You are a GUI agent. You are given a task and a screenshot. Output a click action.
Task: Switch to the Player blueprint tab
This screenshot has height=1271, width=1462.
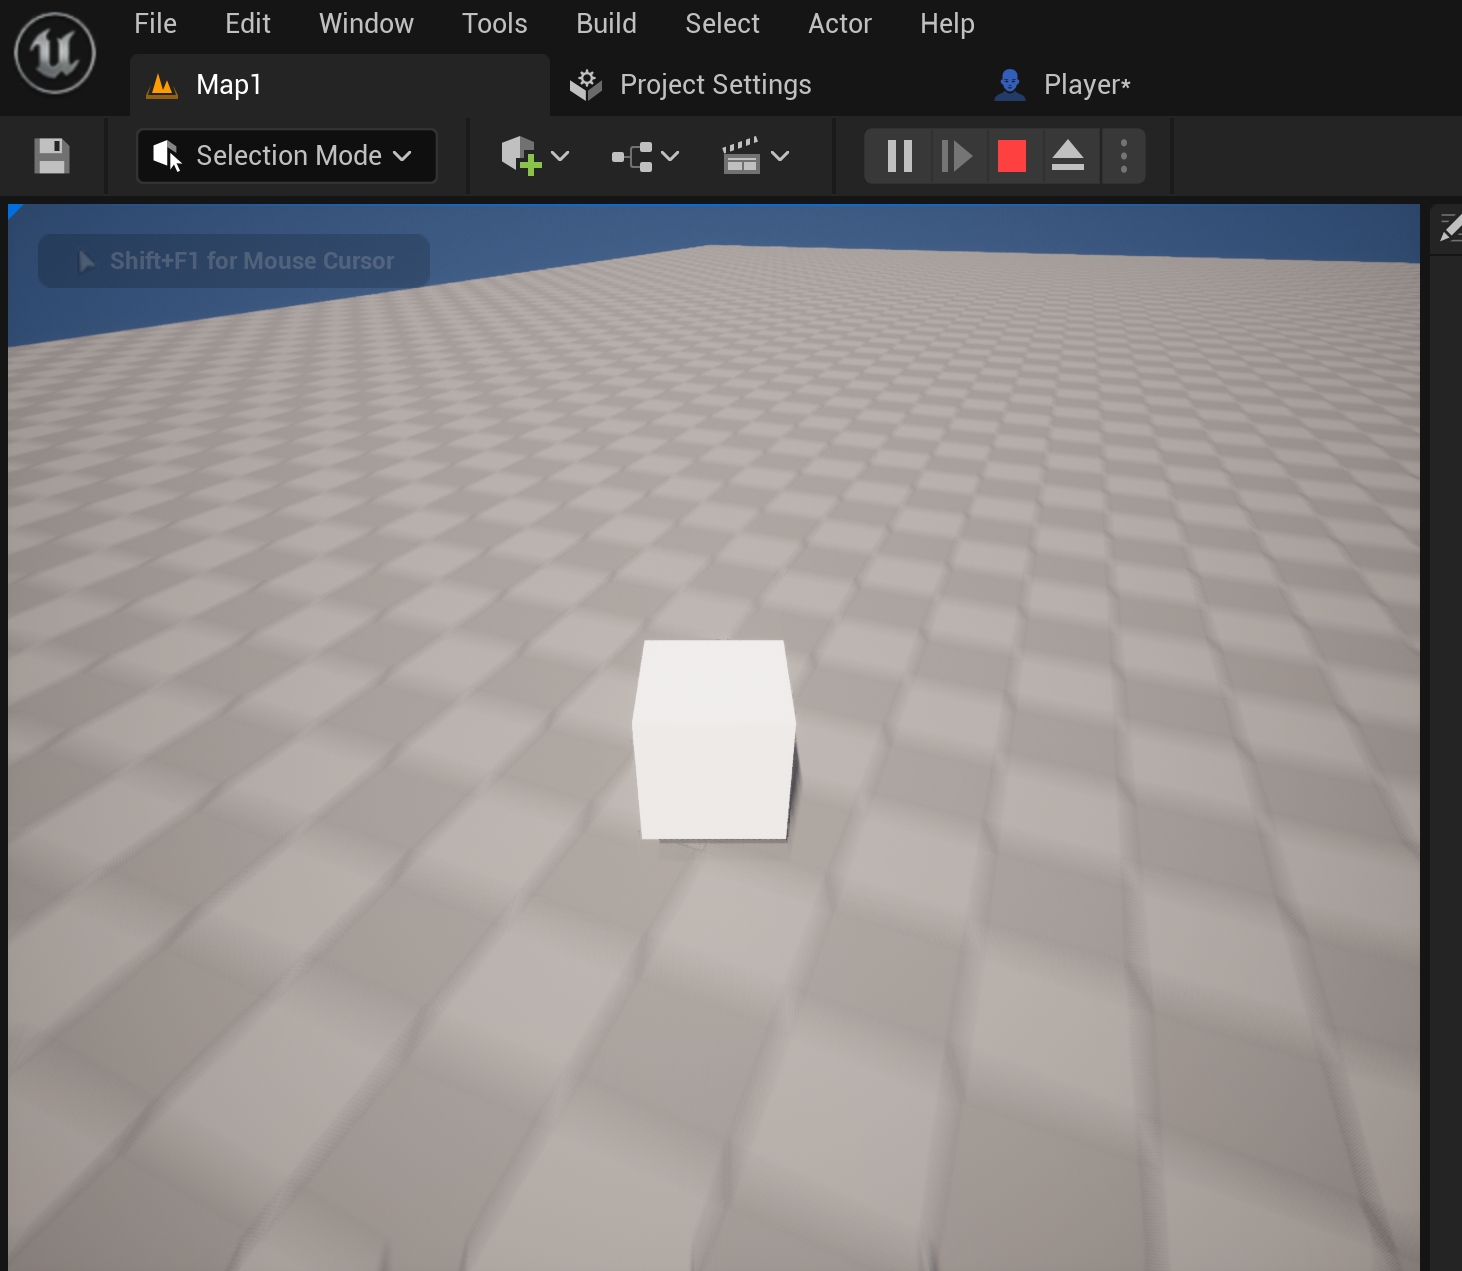[1062, 85]
